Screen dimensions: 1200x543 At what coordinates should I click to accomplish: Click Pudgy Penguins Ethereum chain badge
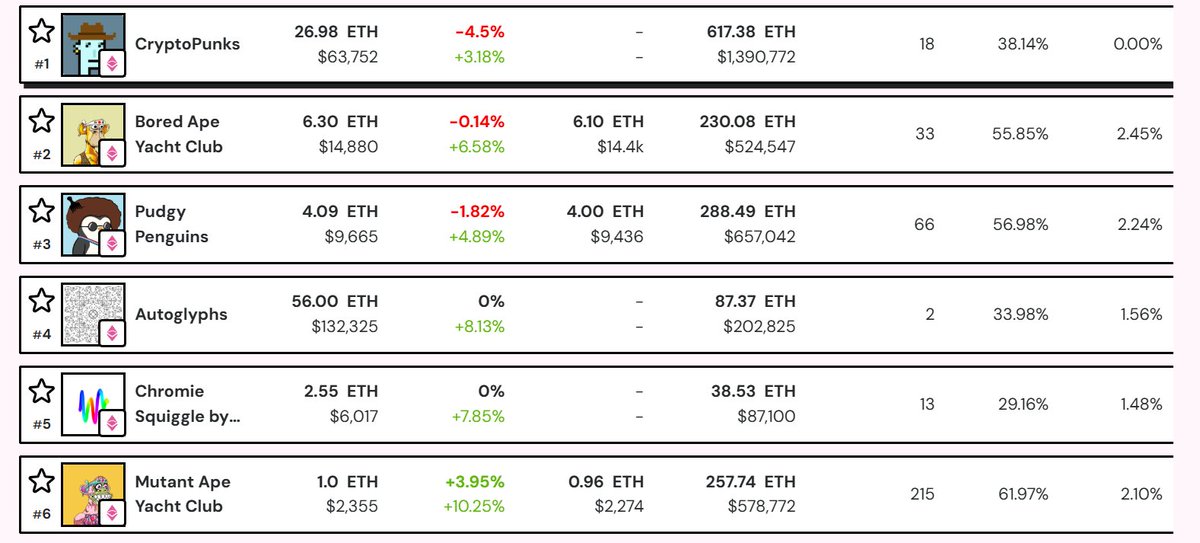[112, 244]
